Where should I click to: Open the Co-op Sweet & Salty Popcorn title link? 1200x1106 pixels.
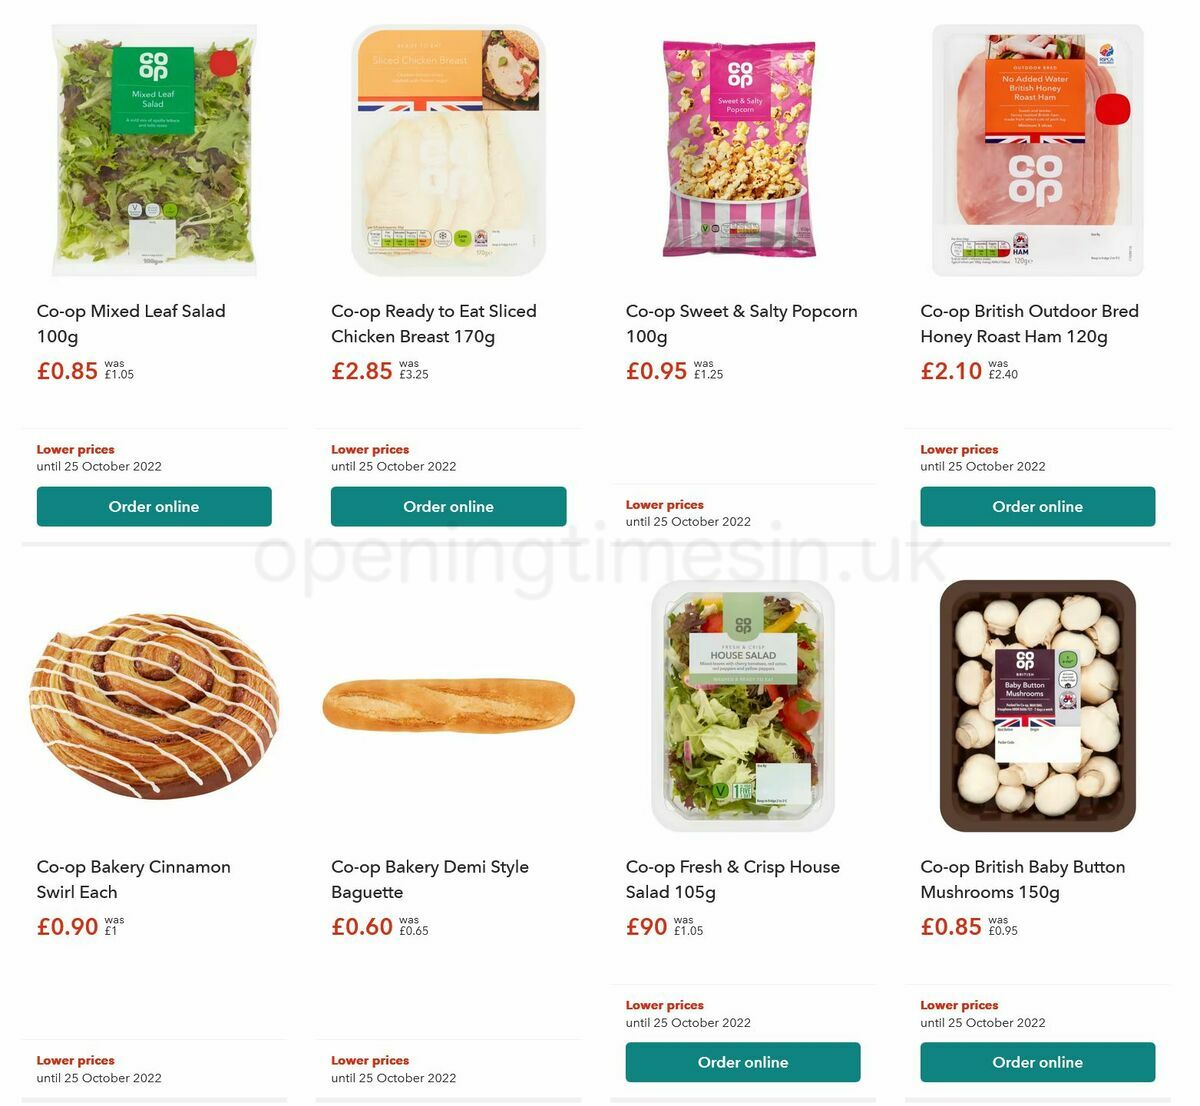click(741, 324)
